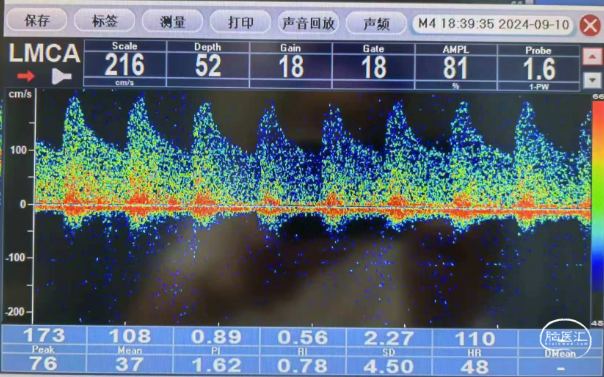Click the 打印 print button
Image resolution: width=604 pixels, height=377 pixels.
[240, 22]
